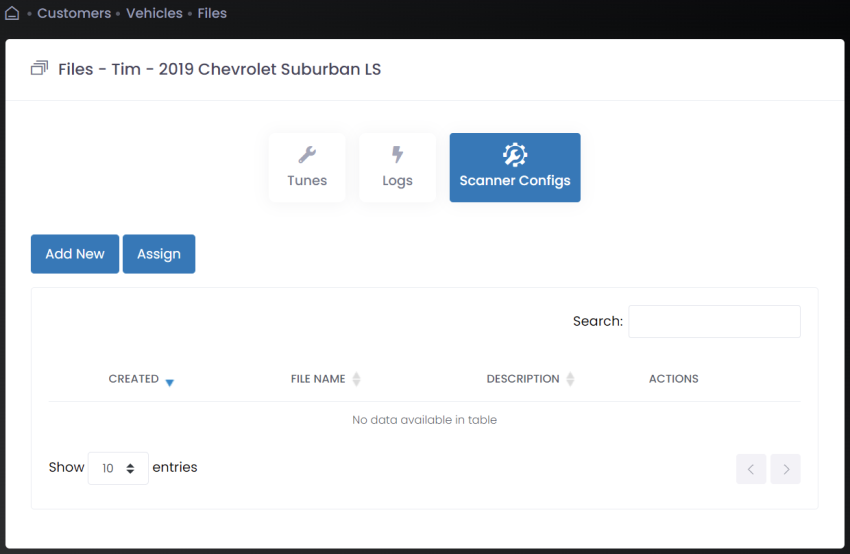The height and width of the screenshot is (554, 850).
Task: Open the Tunes tab with wrench icon
Action: click(x=307, y=168)
